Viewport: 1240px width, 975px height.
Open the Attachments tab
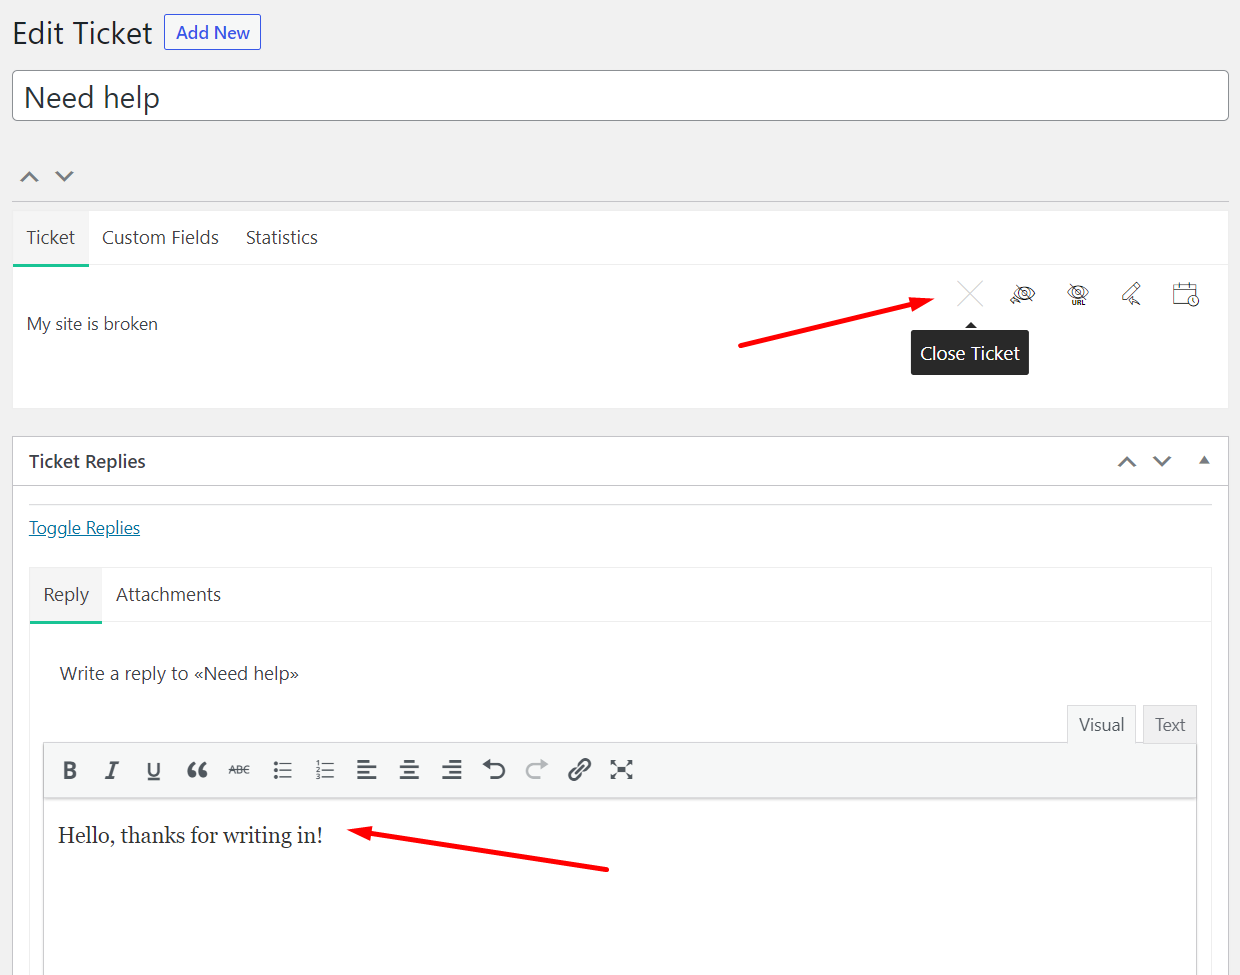[x=168, y=595]
